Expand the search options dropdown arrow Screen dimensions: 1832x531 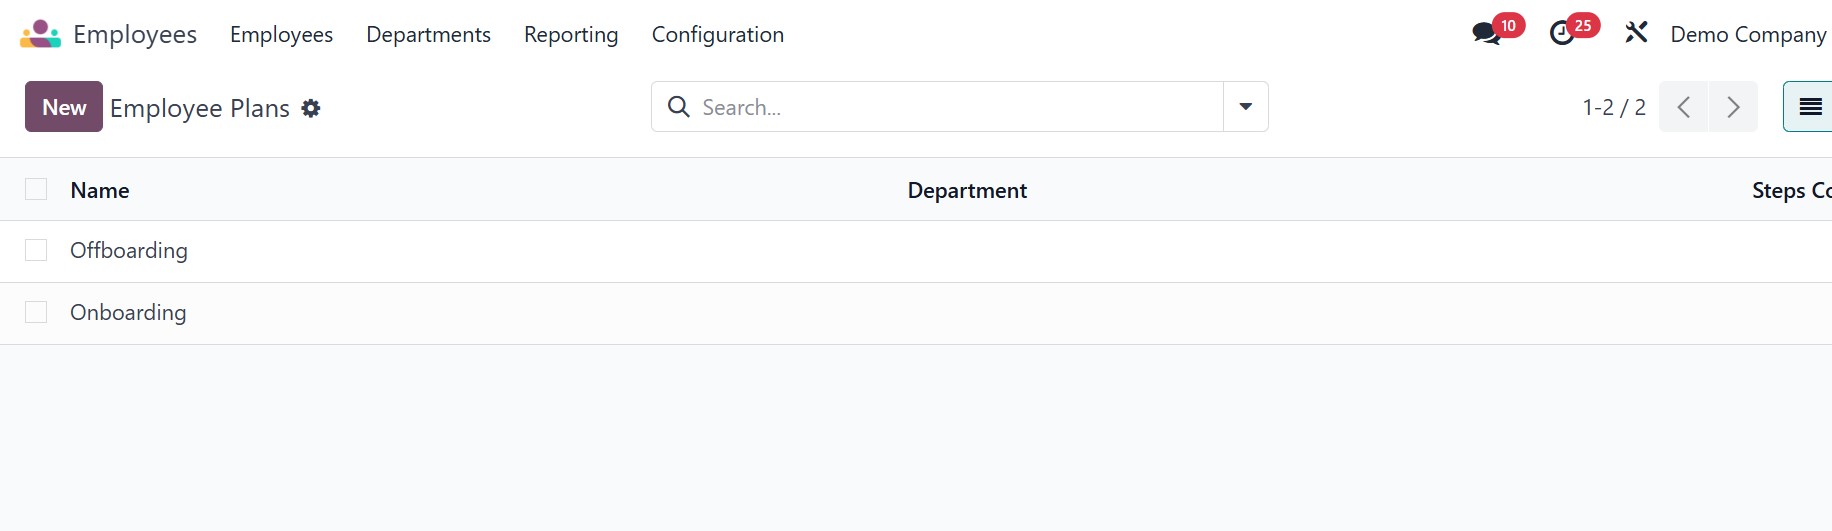pyautogui.click(x=1246, y=107)
